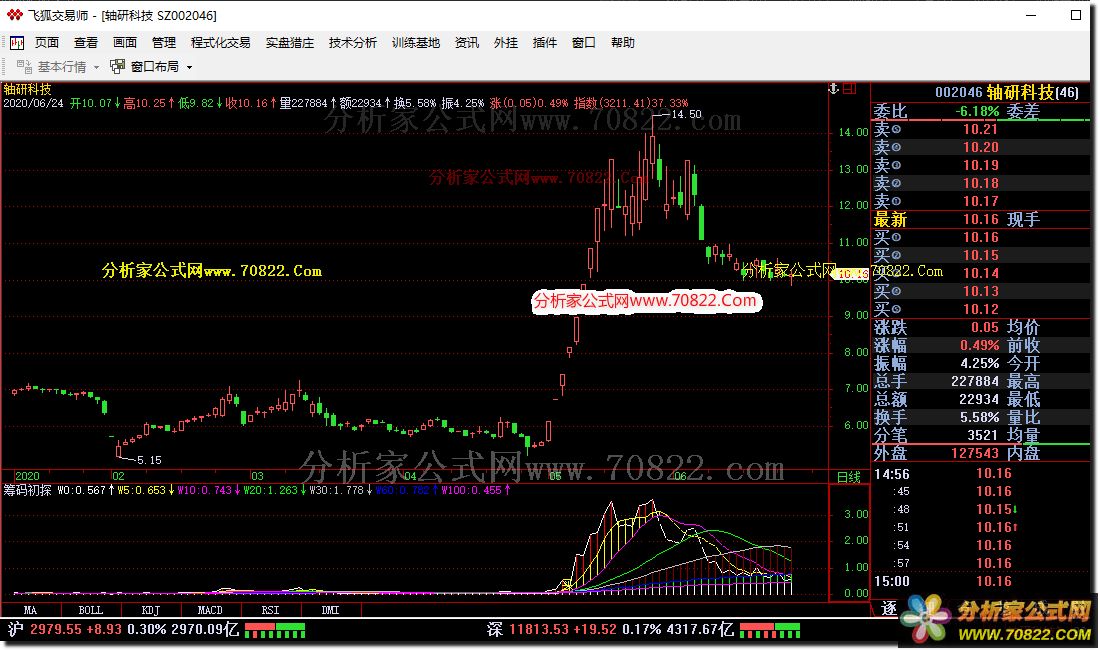Viewport: 1100px width, 650px height.
Task: Click the 飞狐交易师 title bar logo
Action: pyautogui.click(x=15, y=15)
